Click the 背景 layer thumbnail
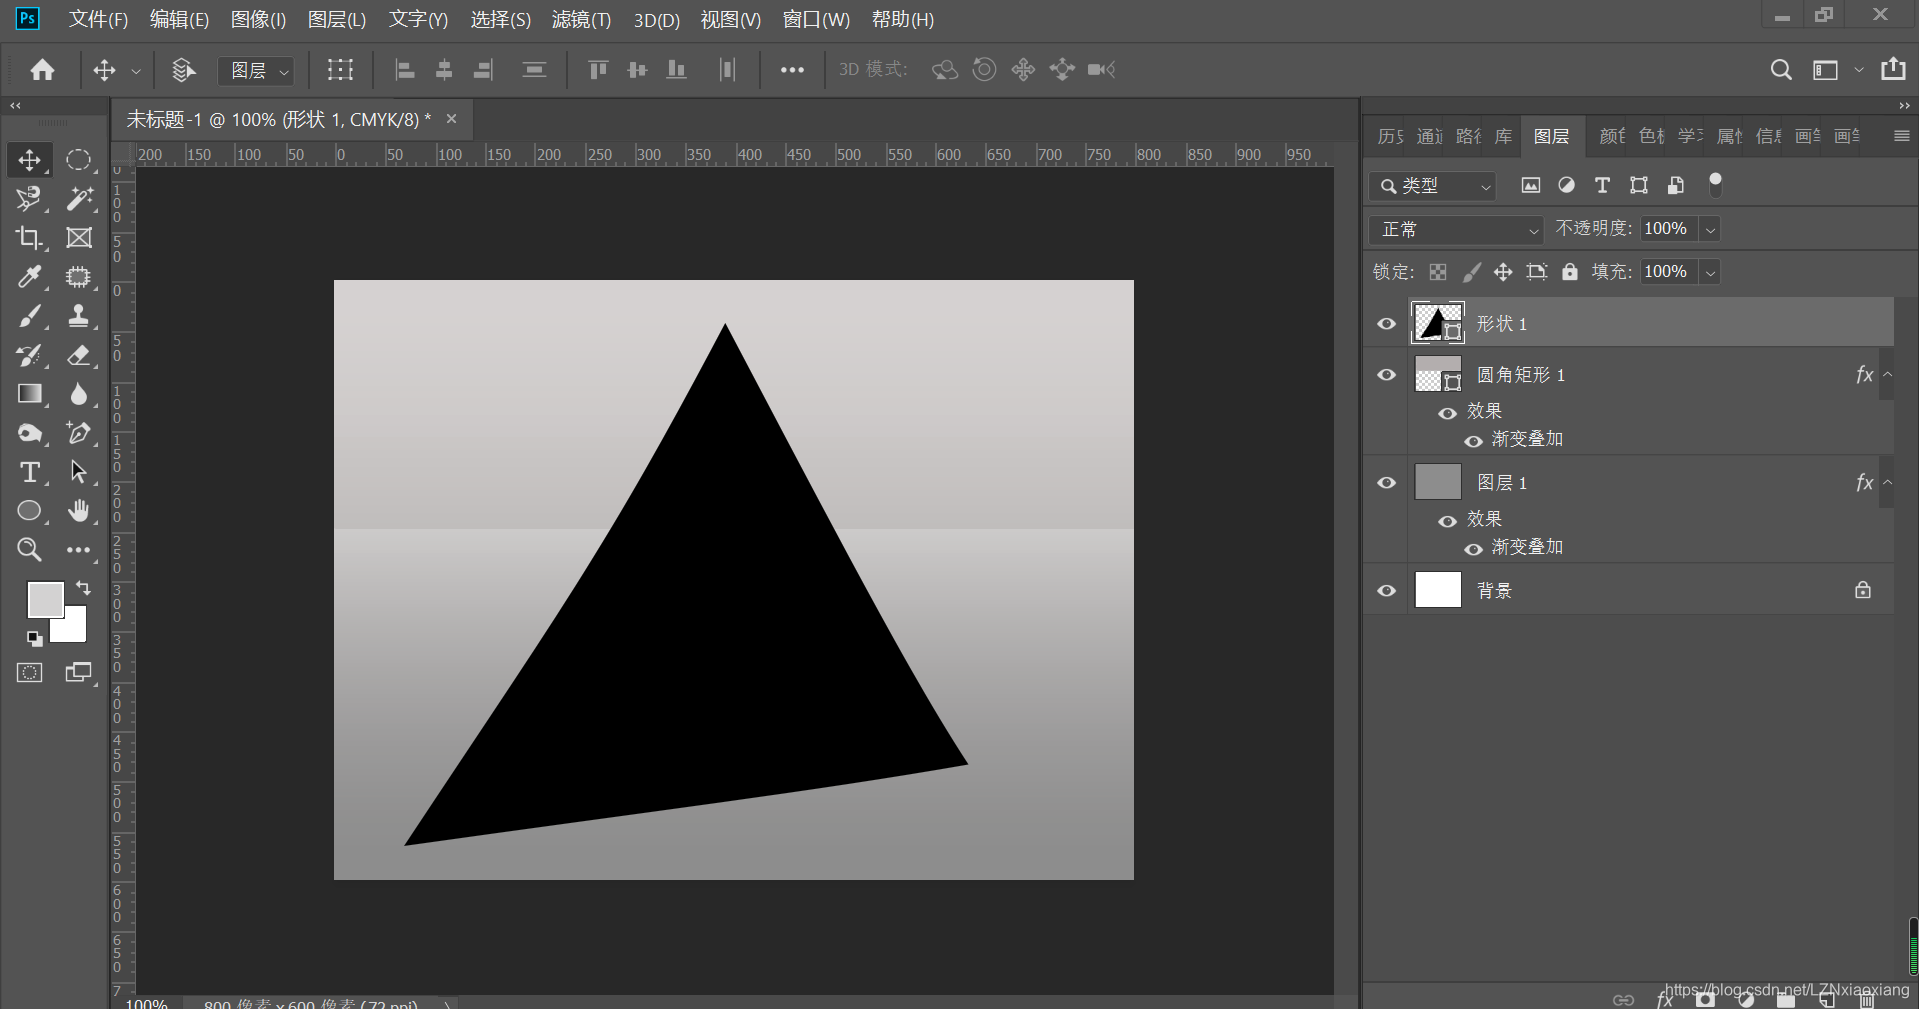The width and height of the screenshot is (1919, 1009). (1438, 590)
